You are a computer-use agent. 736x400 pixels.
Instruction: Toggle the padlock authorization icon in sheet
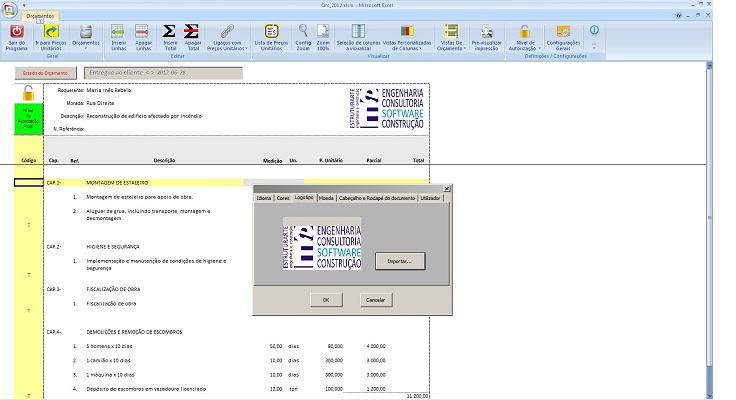click(28, 93)
